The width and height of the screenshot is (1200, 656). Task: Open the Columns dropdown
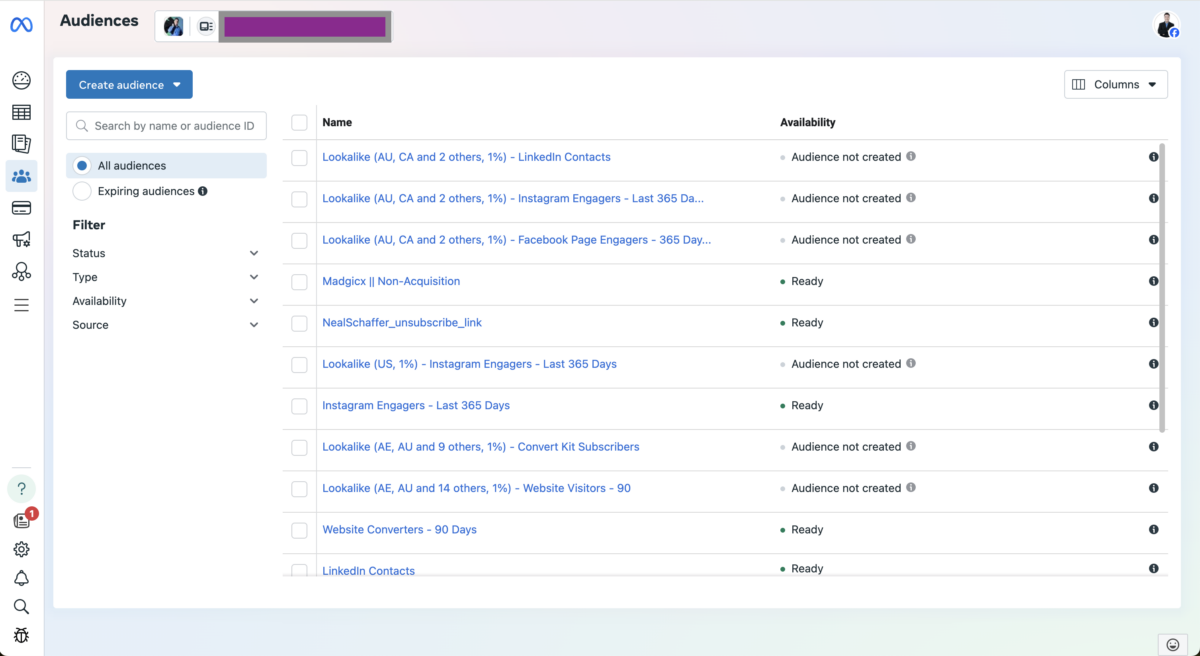[x=1115, y=85]
